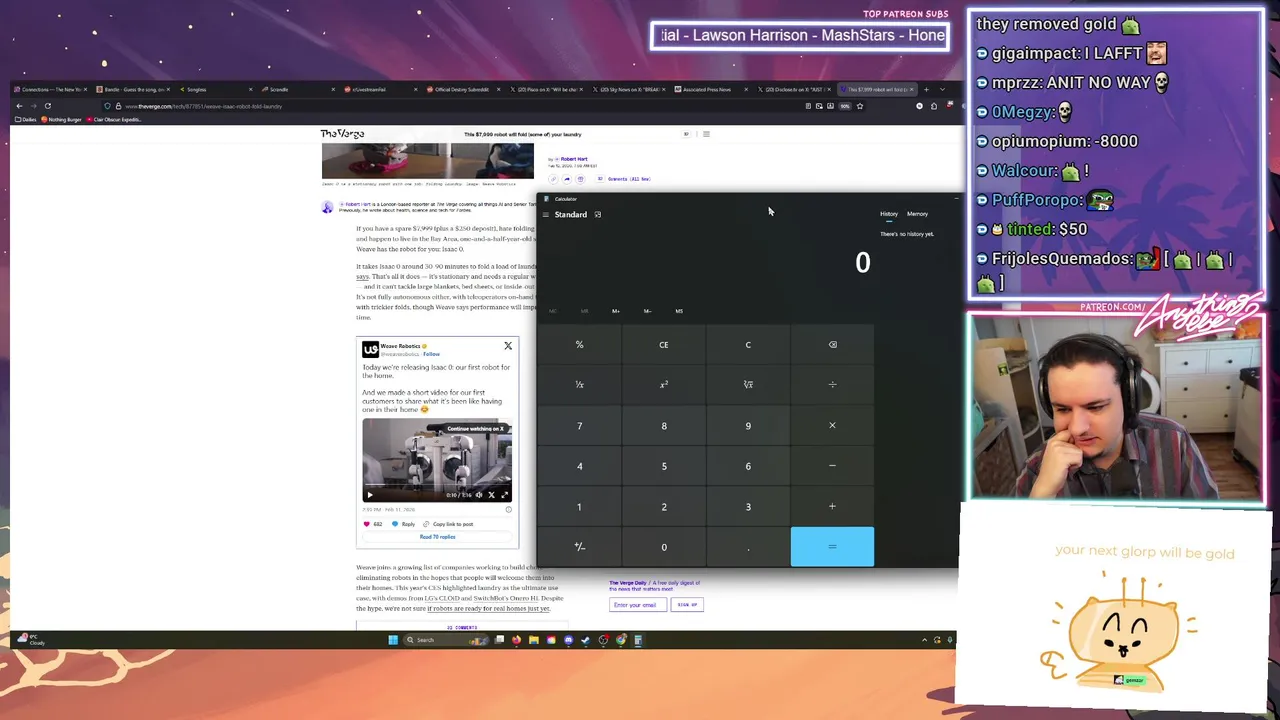
Task: Click the x squared key
Action: point(664,385)
